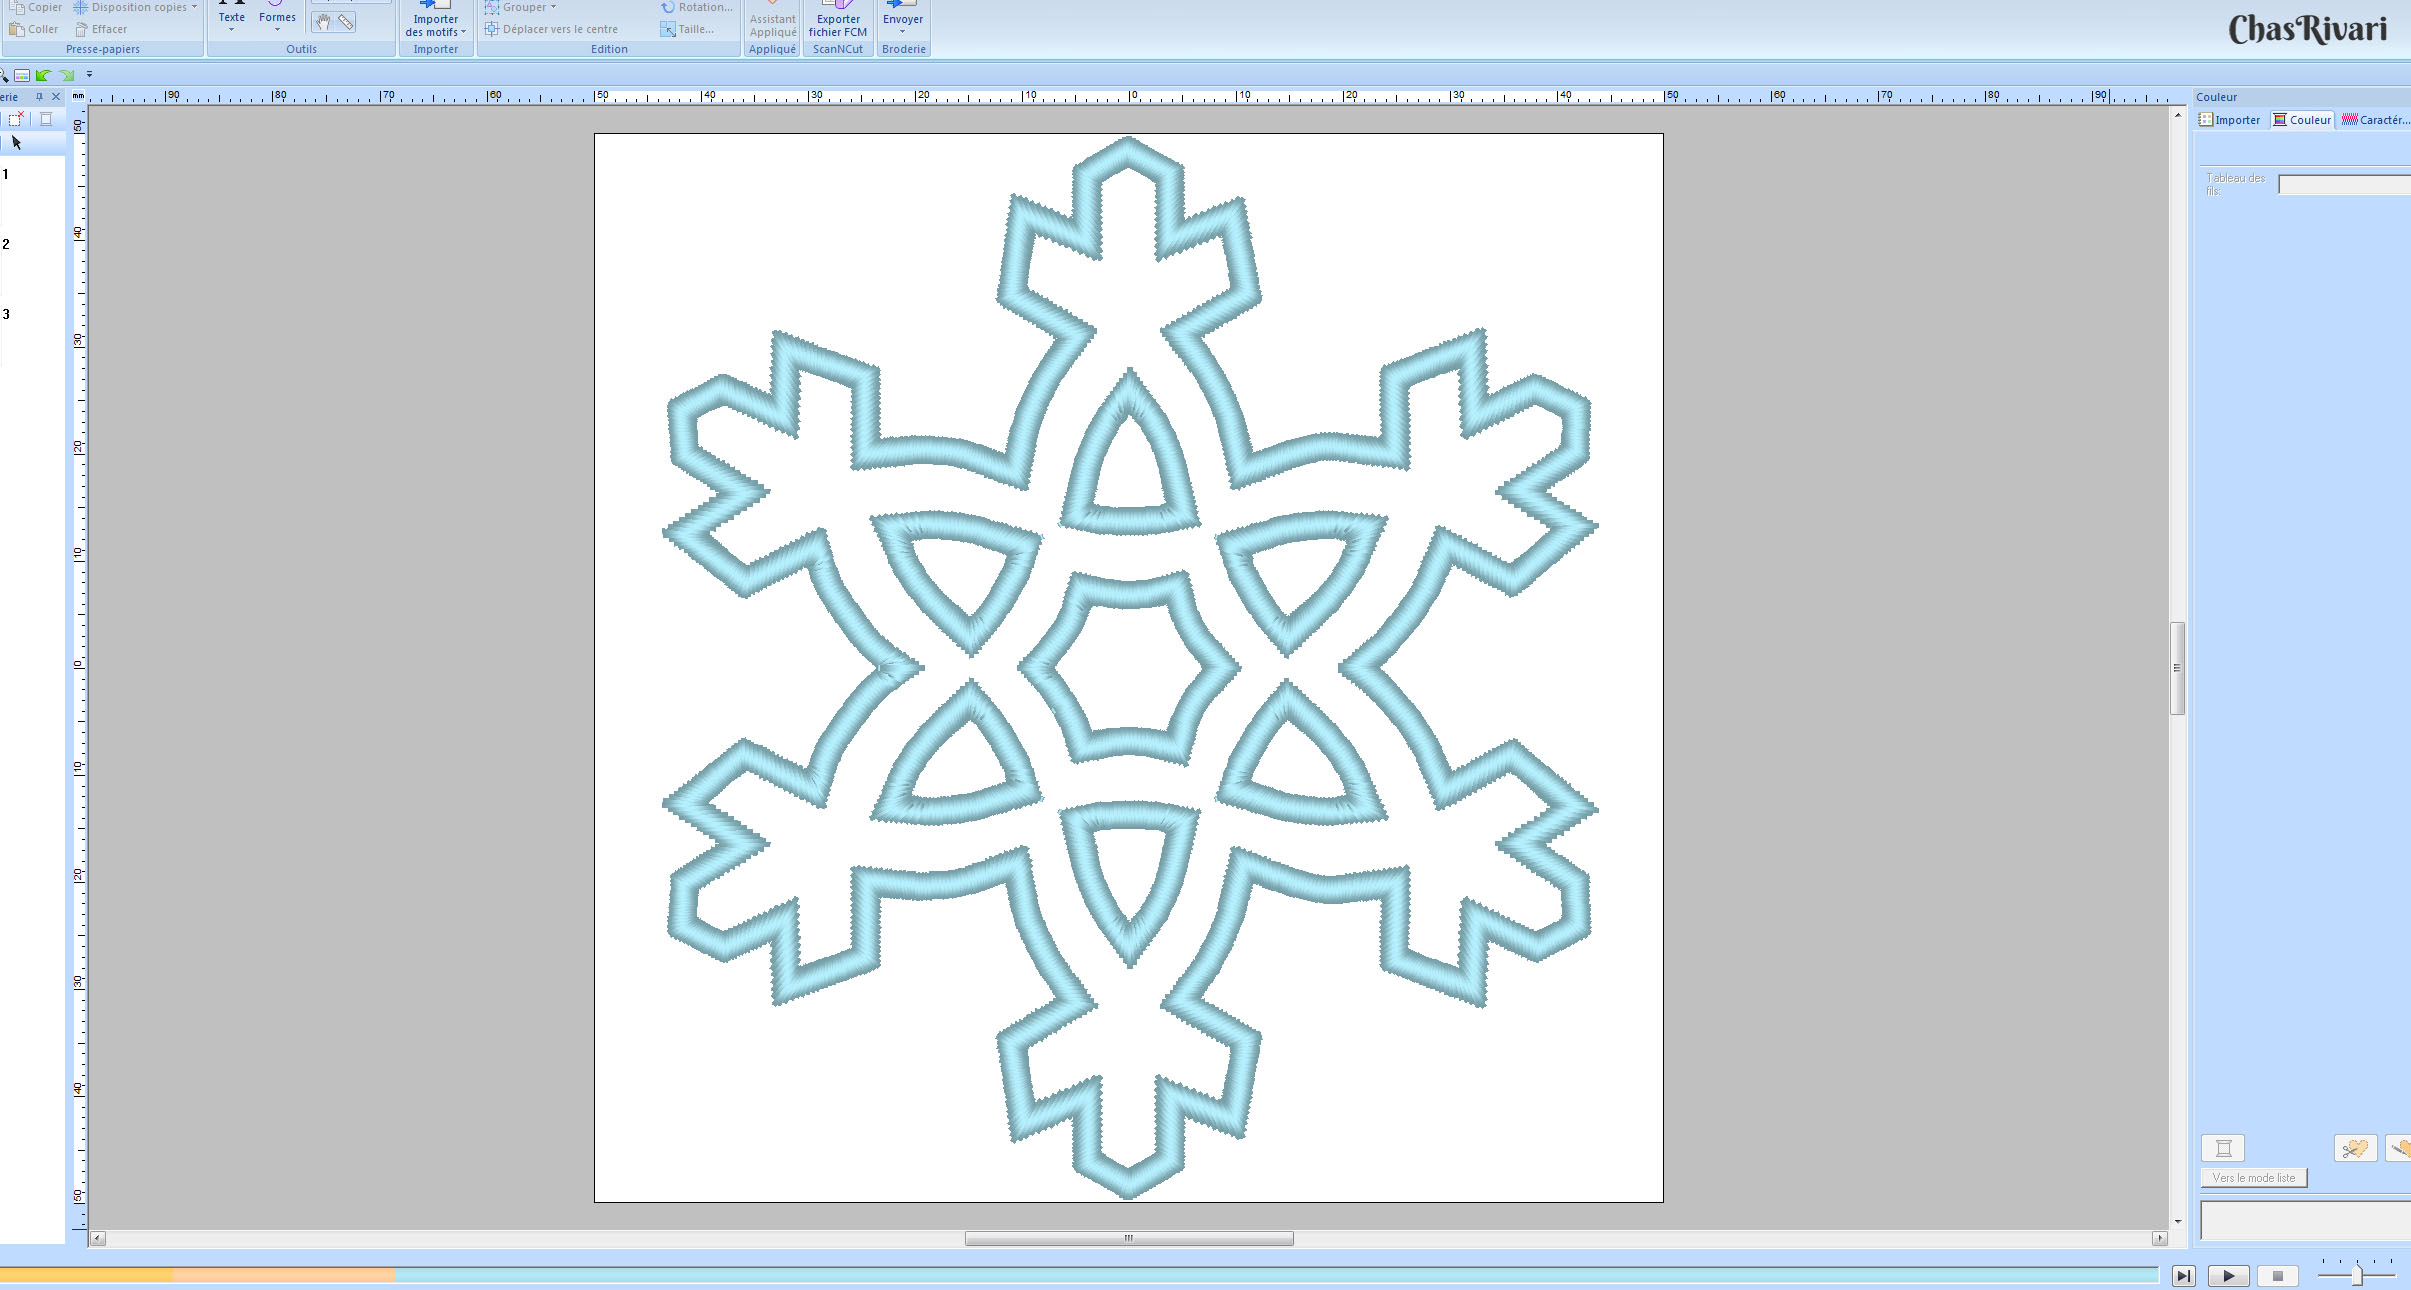Viewport: 2411px width, 1290px height.
Task: Open the Texte tool dropdown
Action: click(x=231, y=17)
